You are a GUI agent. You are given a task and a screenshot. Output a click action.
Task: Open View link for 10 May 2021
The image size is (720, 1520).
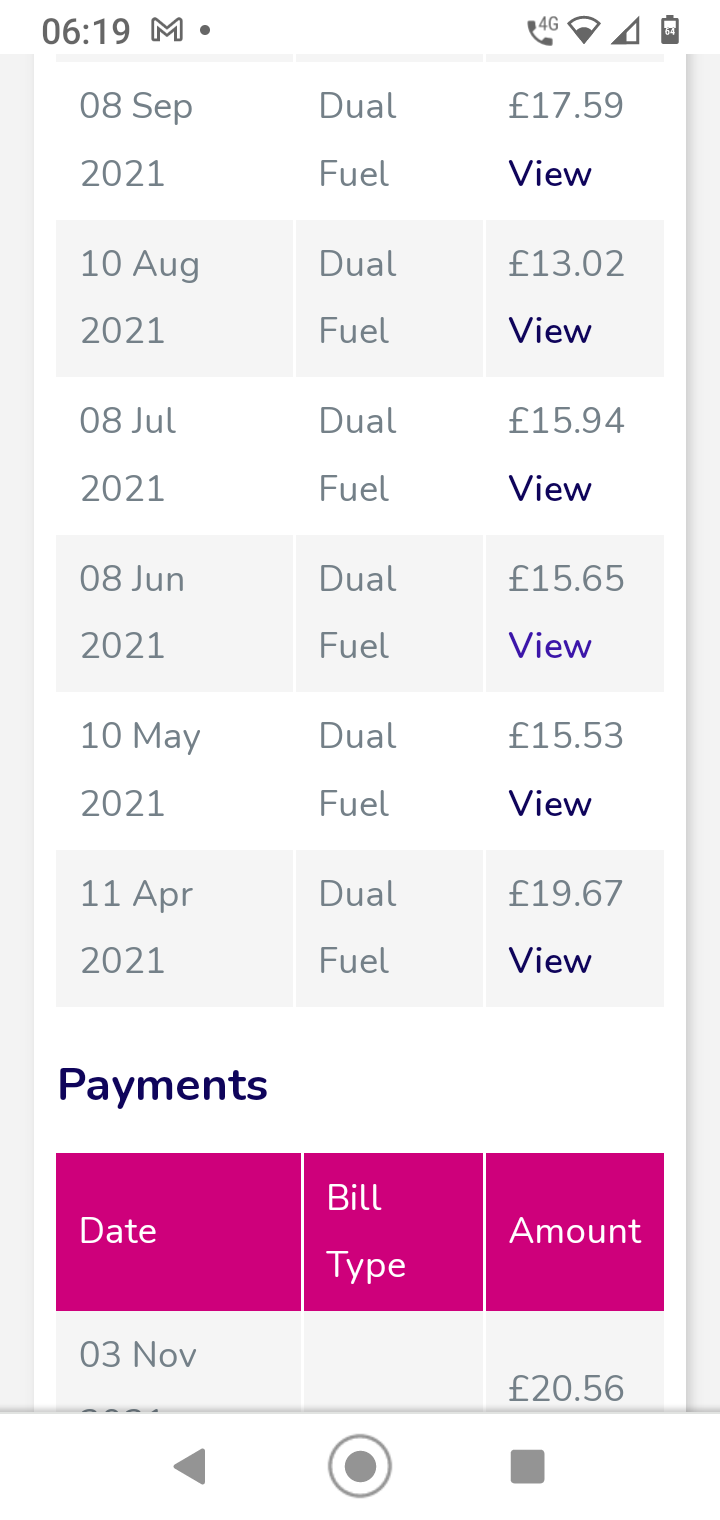tap(550, 804)
